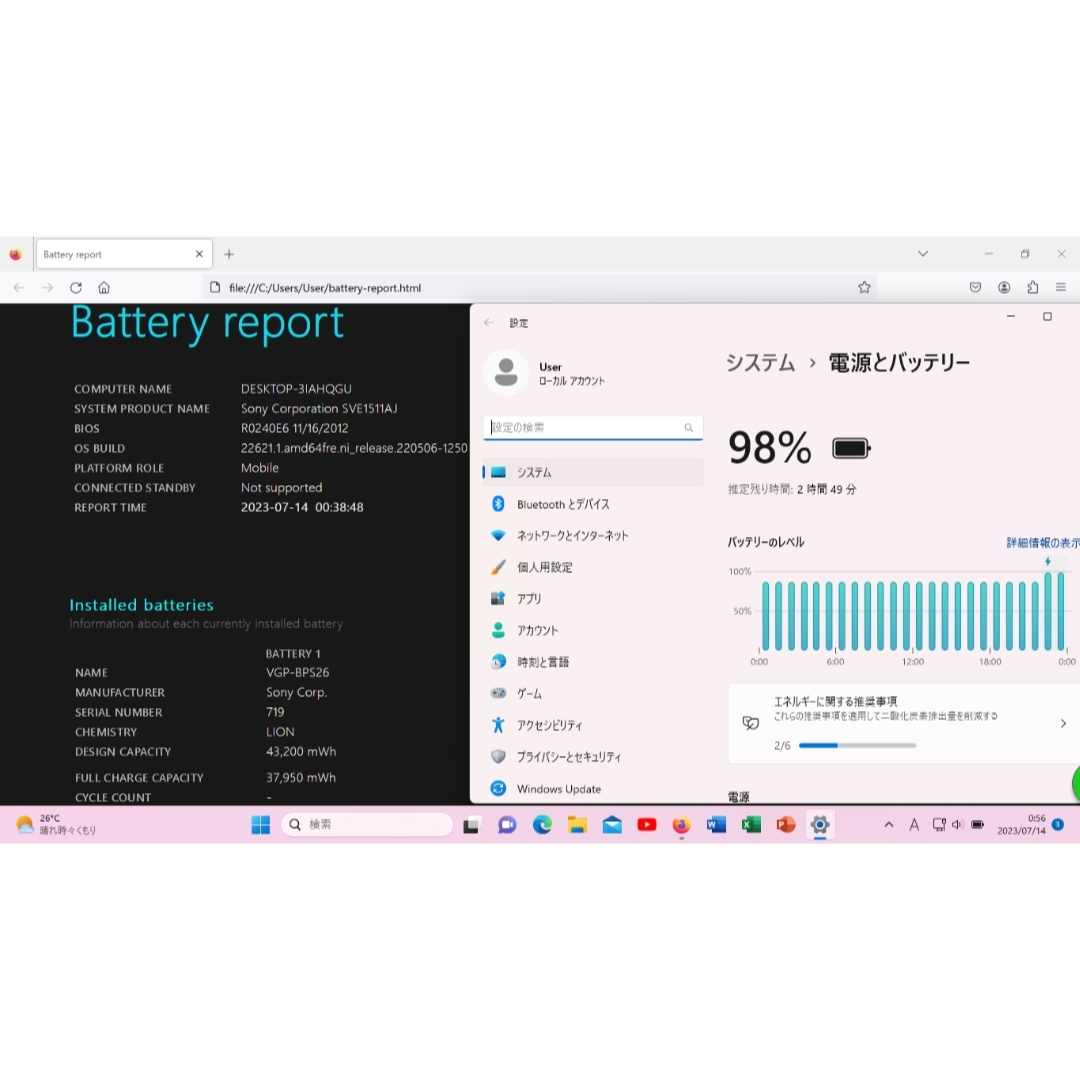Open the clock showing 0:56 2023/07/14
Image resolution: width=1080 pixels, height=1080 pixels.
pyautogui.click(x=1021, y=824)
